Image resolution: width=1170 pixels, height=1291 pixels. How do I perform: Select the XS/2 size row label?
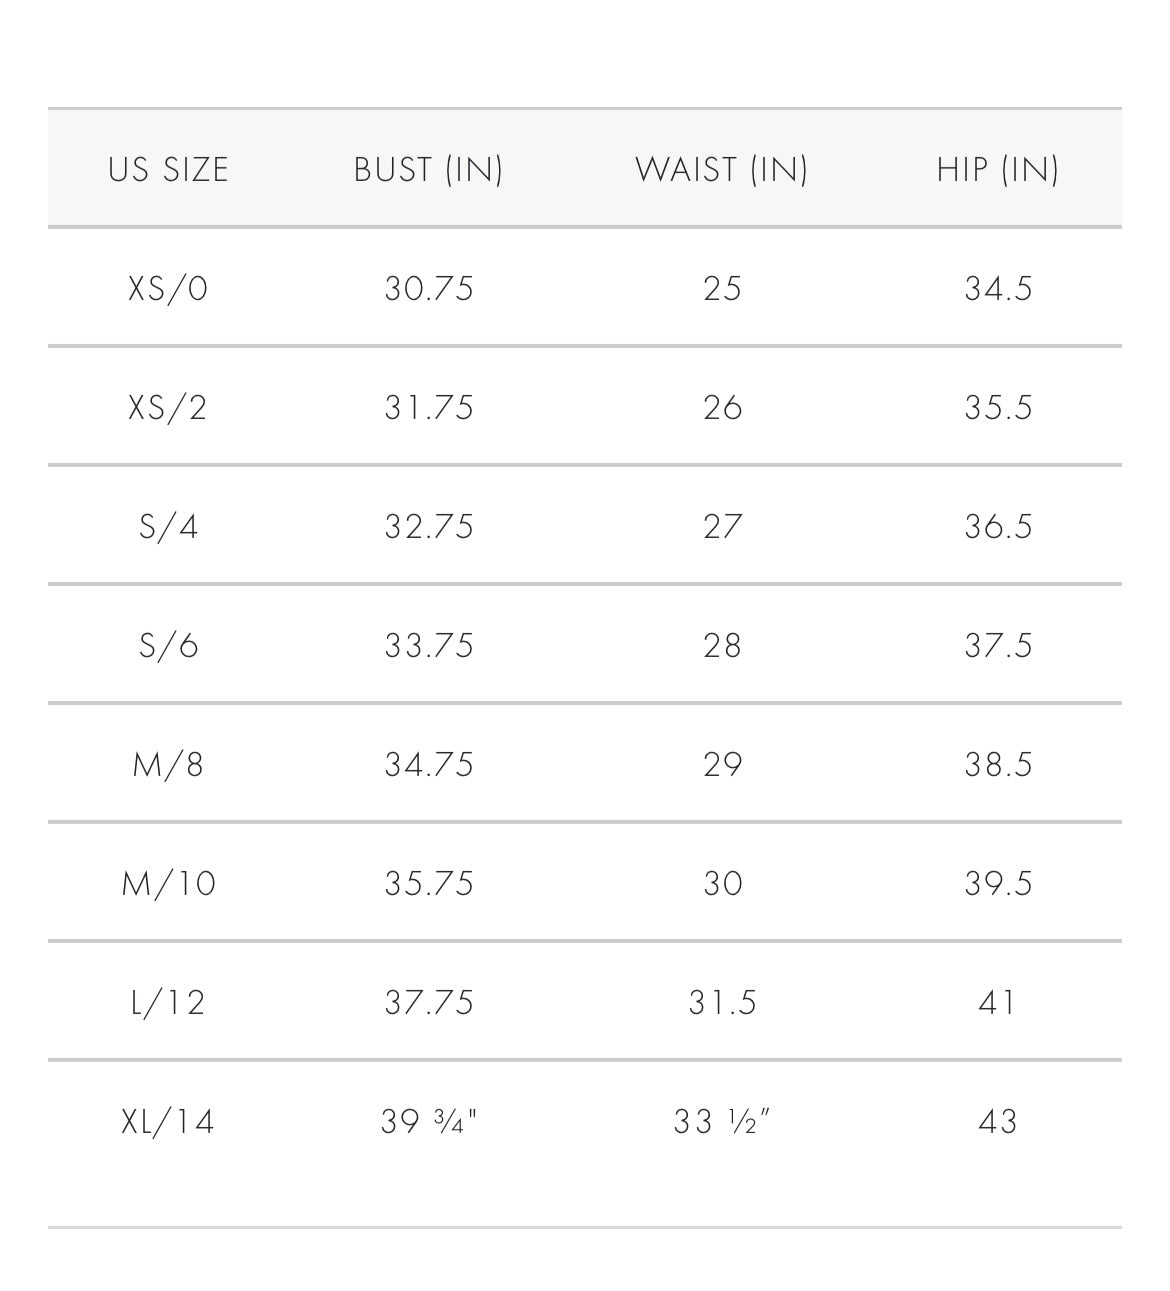pos(169,408)
